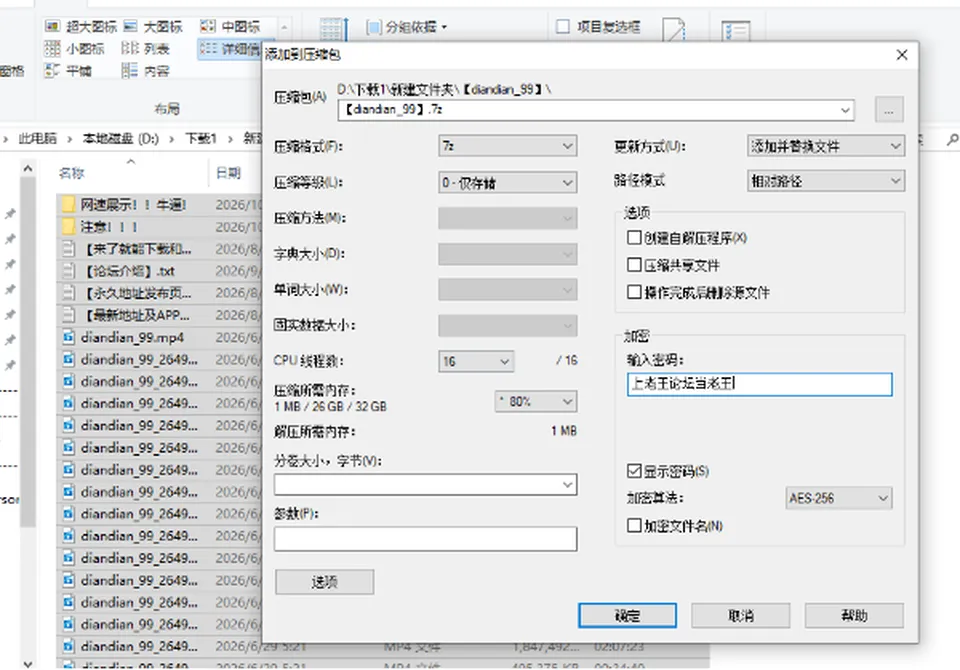The height and width of the screenshot is (670, 960).
Task: Confirm compression with the 确定 button
Action: [x=628, y=615]
